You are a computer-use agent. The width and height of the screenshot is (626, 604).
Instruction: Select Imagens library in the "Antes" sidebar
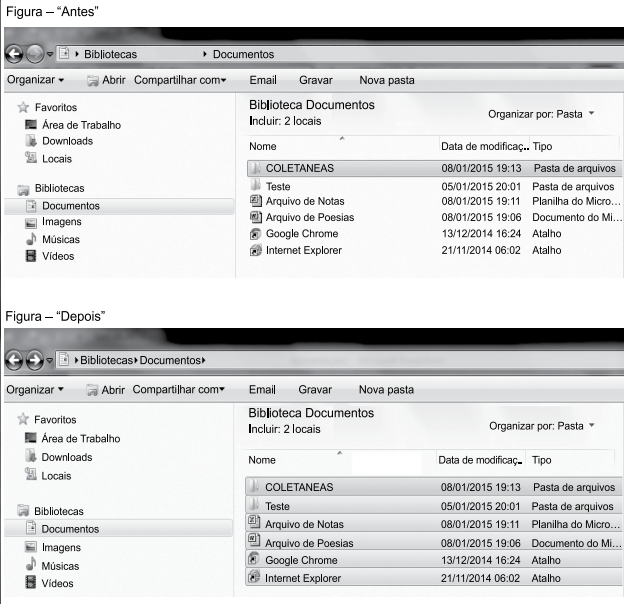point(62,222)
